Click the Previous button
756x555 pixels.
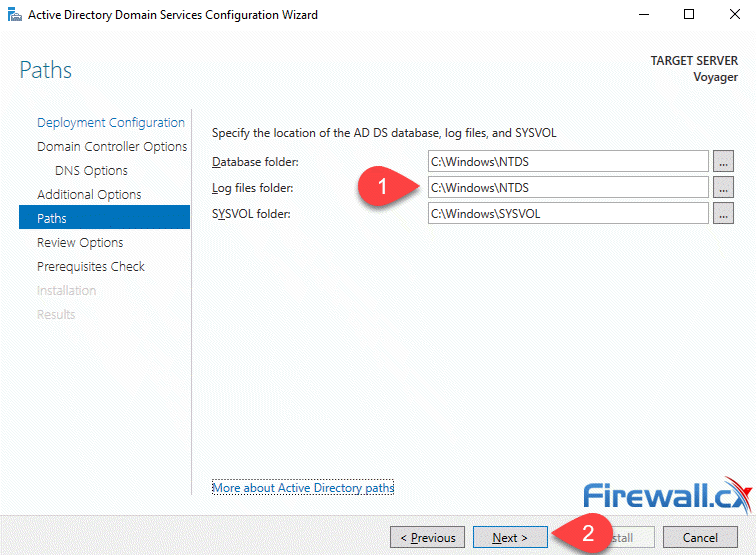point(427,537)
